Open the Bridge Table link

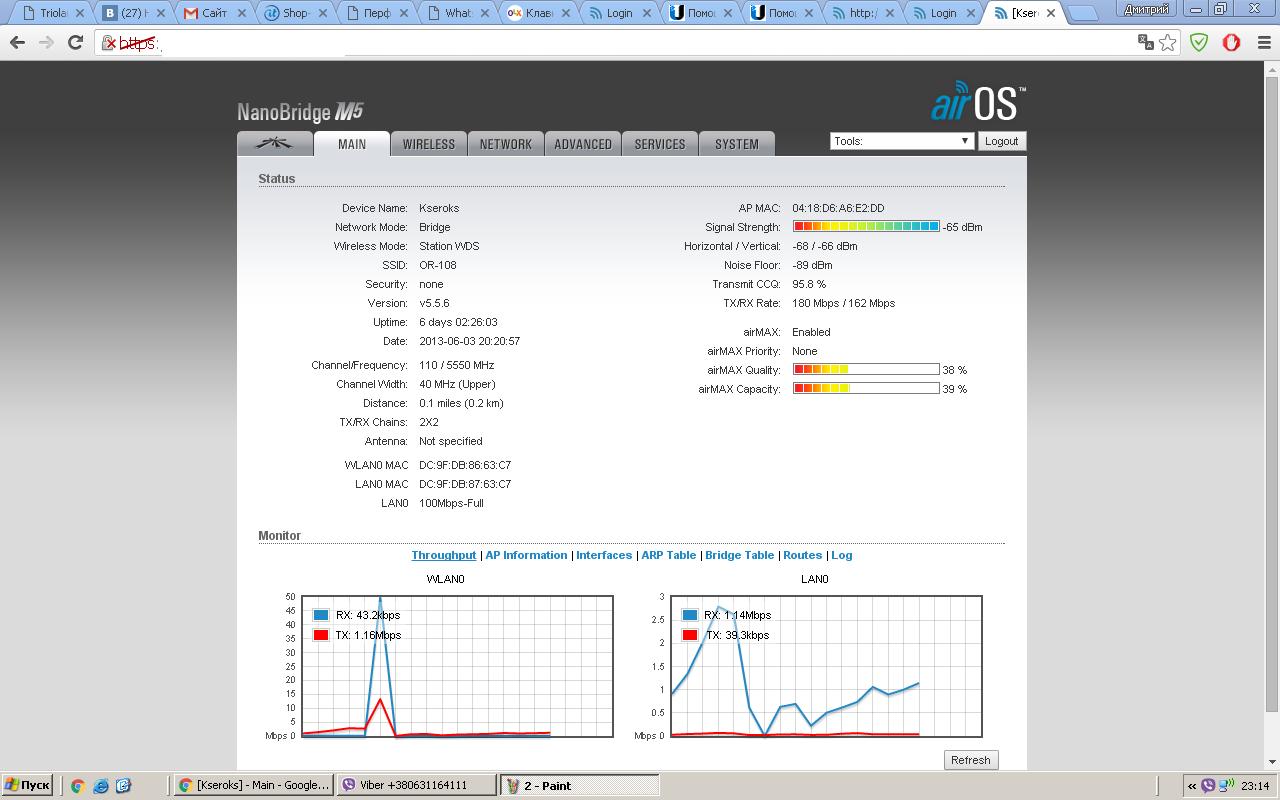(x=739, y=555)
